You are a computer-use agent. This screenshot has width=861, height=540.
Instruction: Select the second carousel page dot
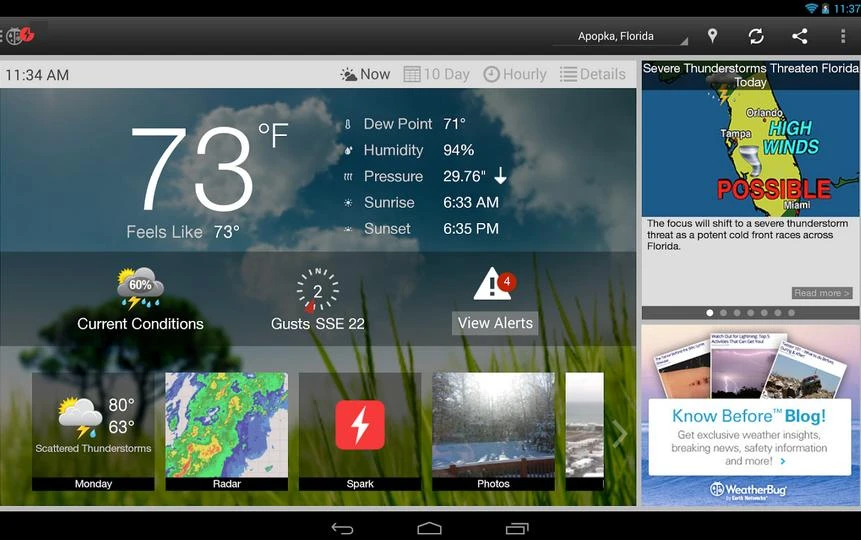pos(723,313)
